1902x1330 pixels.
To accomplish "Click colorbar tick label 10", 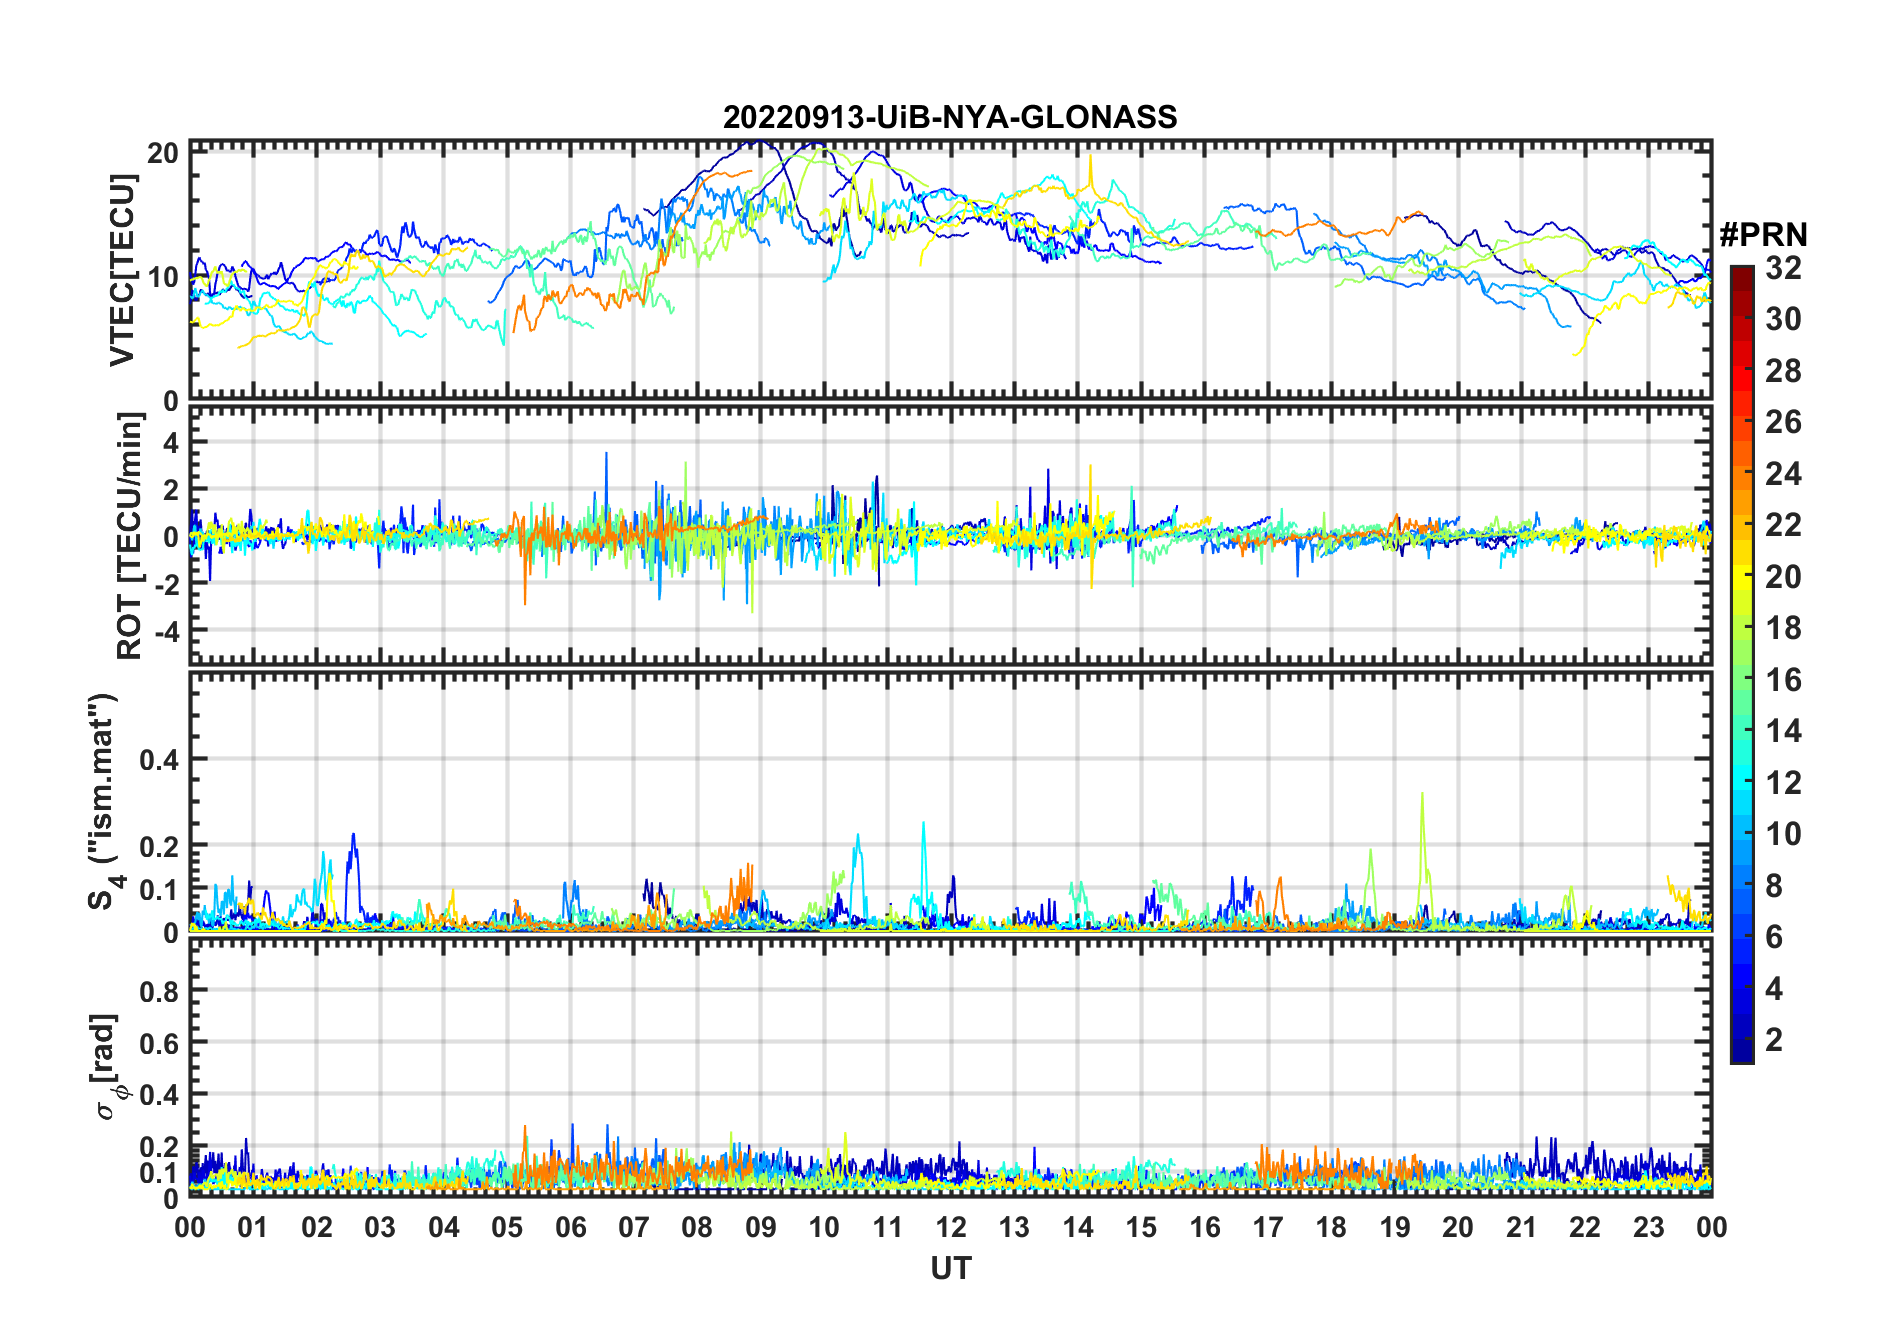I will (x=1783, y=834).
